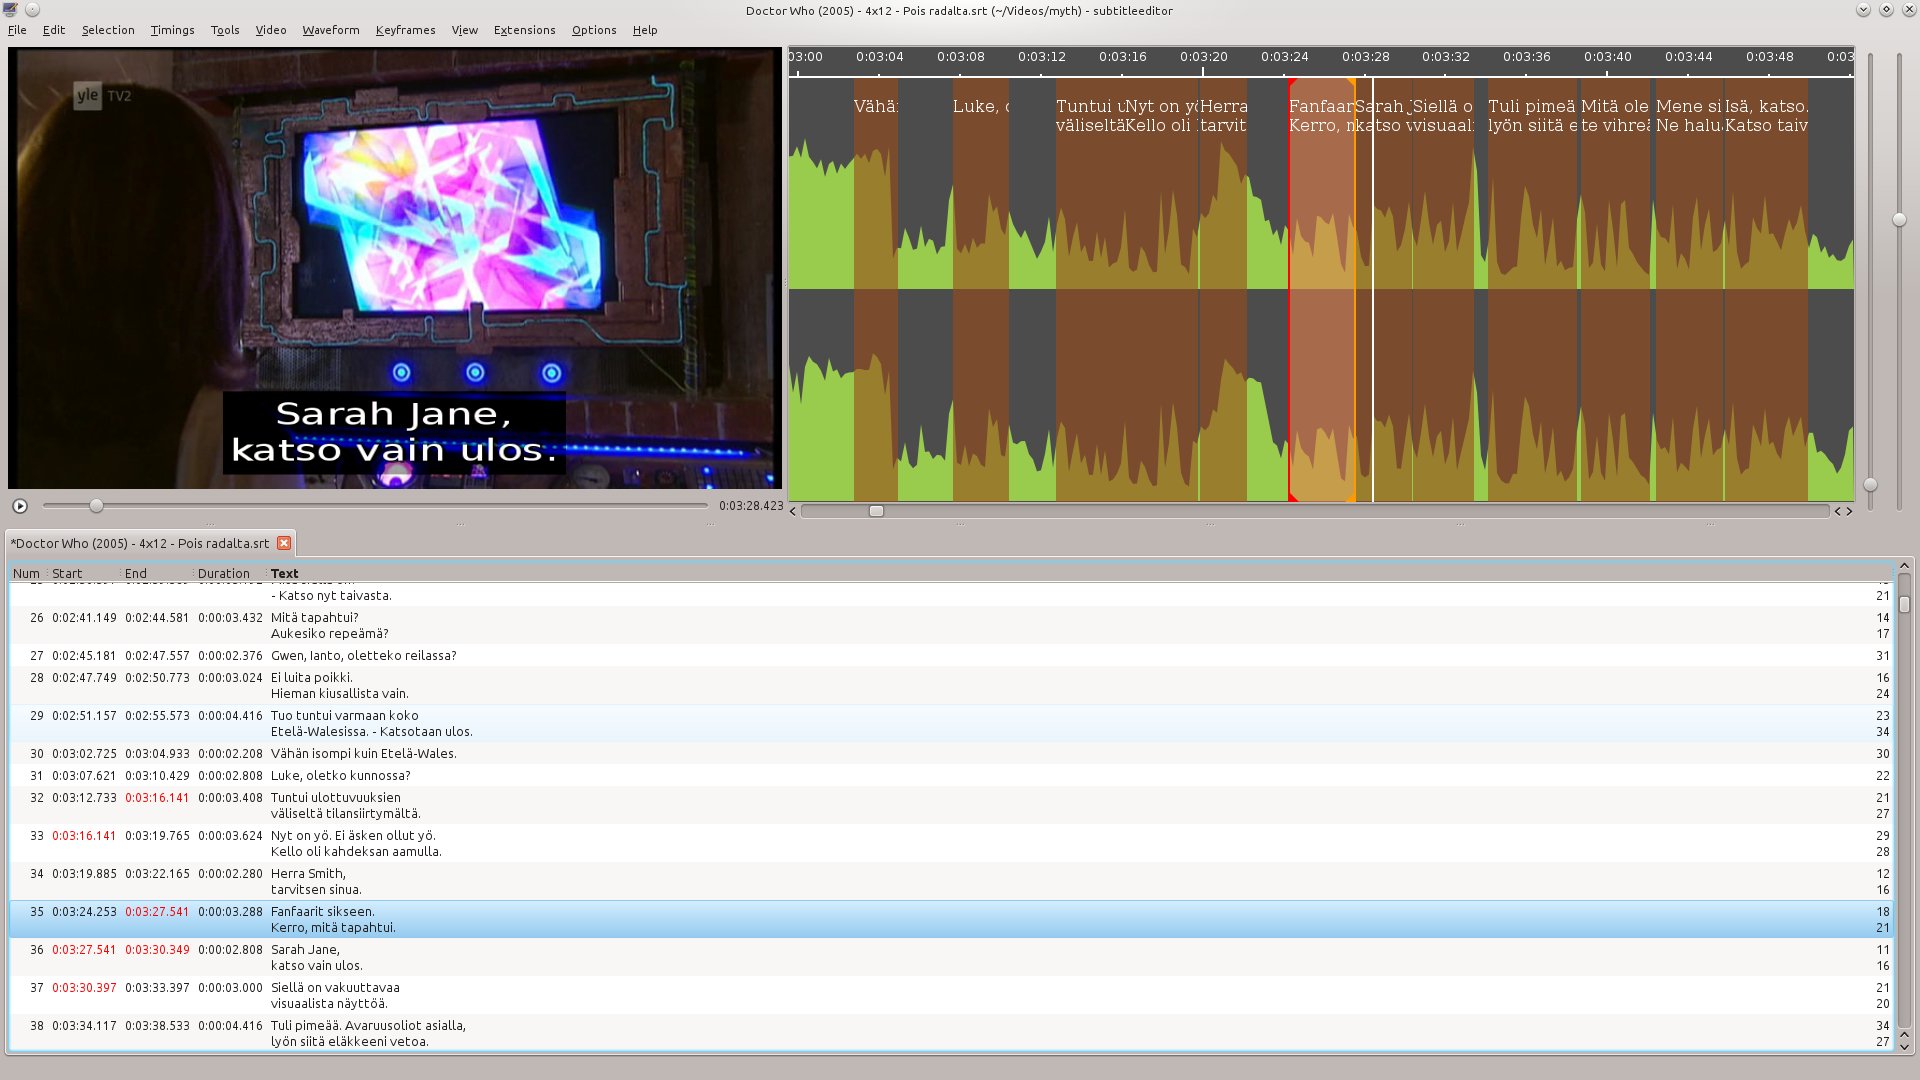1920x1080 pixels.
Task: Open the View menu
Action: click(465, 30)
